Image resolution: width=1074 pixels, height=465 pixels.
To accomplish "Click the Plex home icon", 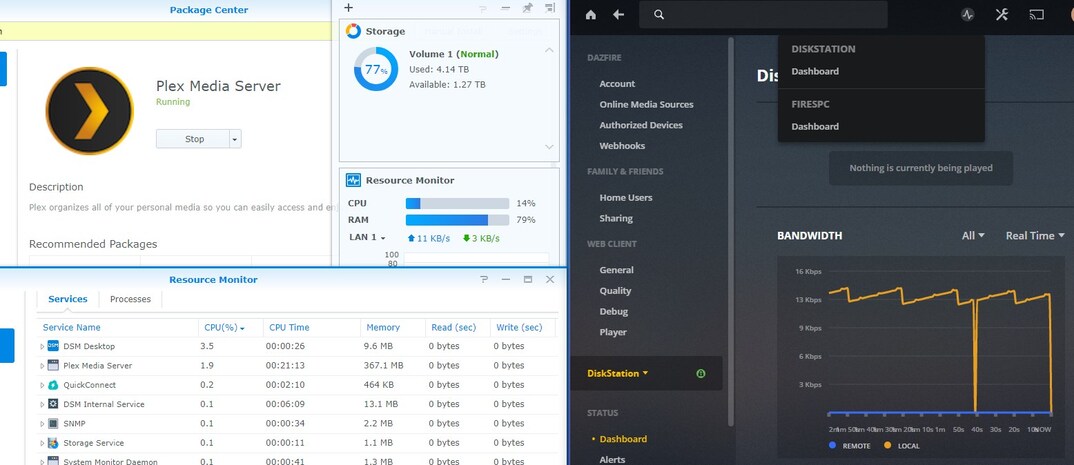I will (x=590, y=14).
